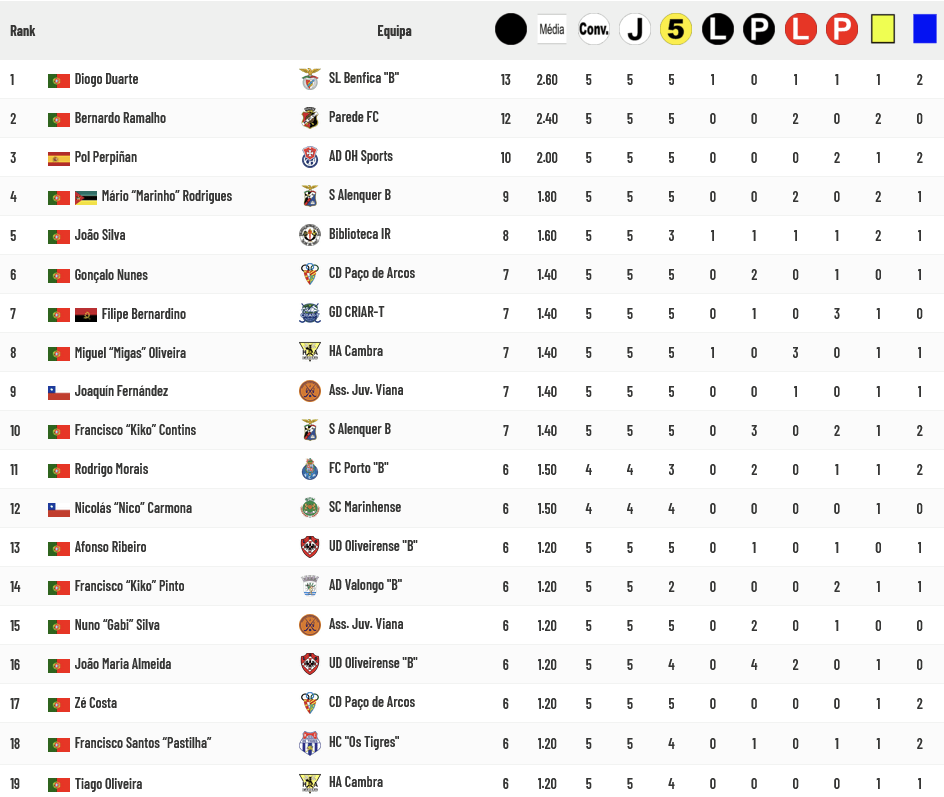The image size is (944, 797).
Task: Sort by the black ball goals icon
Action: coord(510,29)
